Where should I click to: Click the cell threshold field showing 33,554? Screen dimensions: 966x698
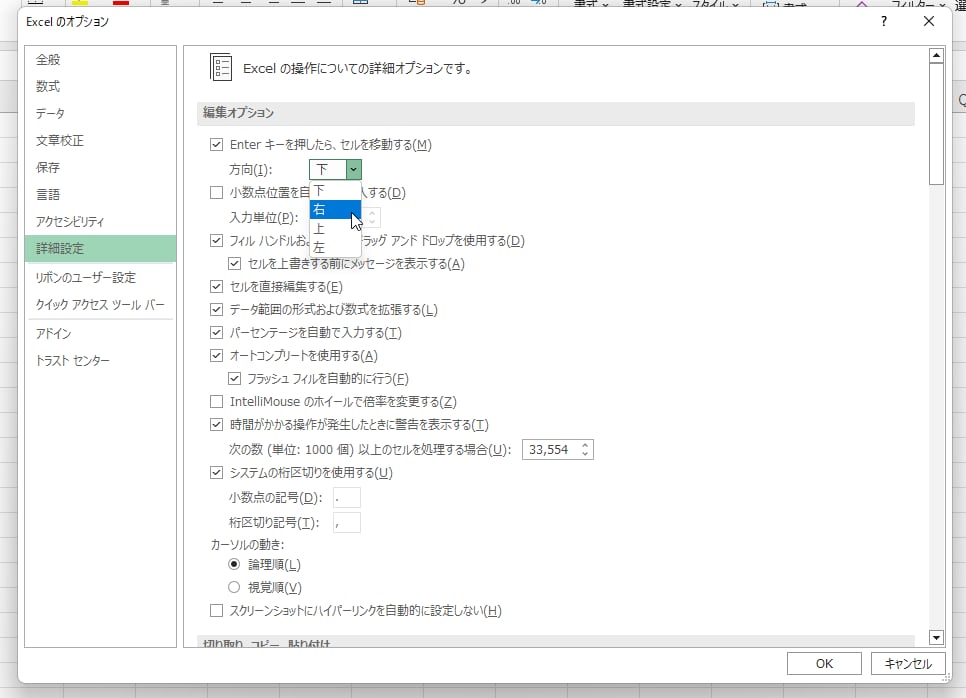point(550,450)
